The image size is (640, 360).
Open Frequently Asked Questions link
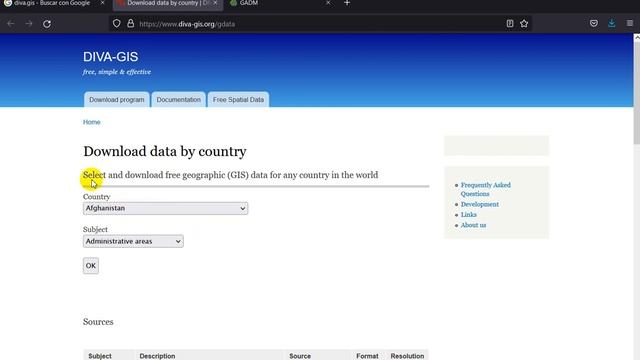click(x=486, y=189)
